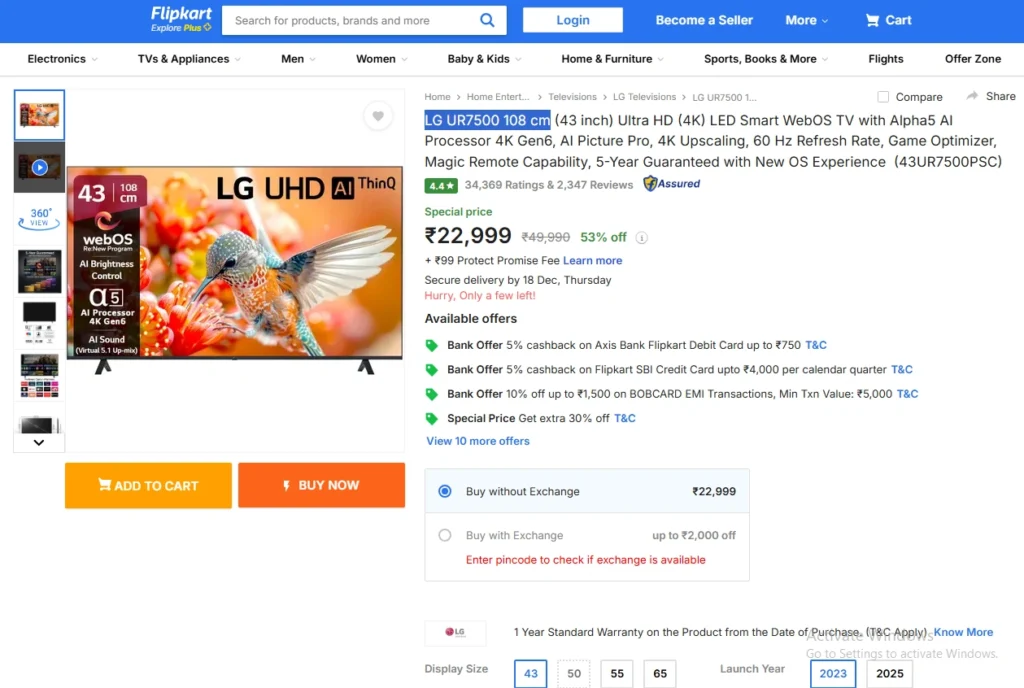
Task: Click the search magnifier icon
Action: coord(487,19)
